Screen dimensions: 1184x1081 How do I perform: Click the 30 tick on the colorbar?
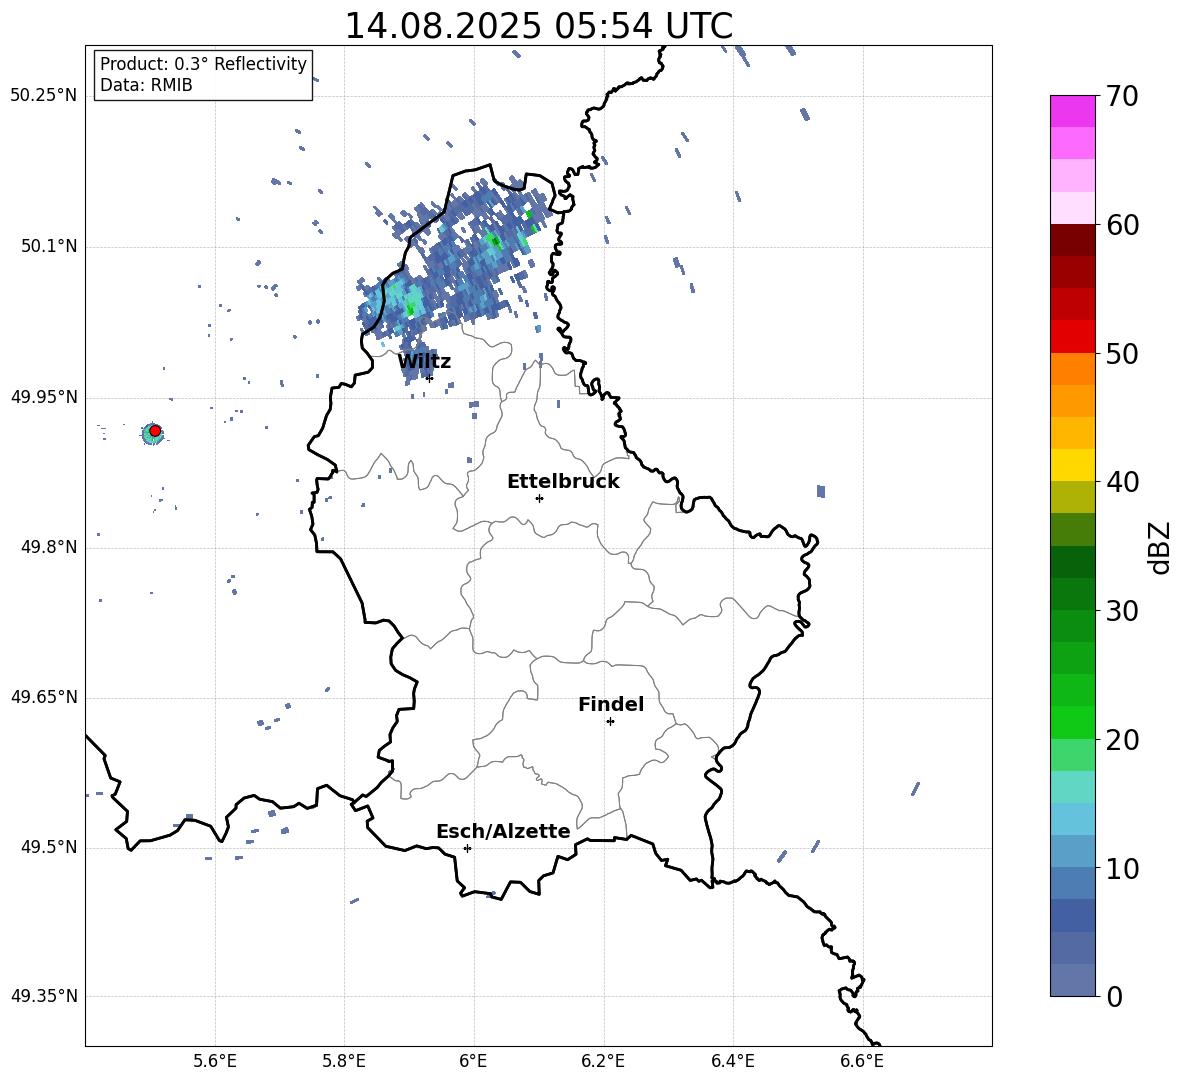tap(1122, 611)
